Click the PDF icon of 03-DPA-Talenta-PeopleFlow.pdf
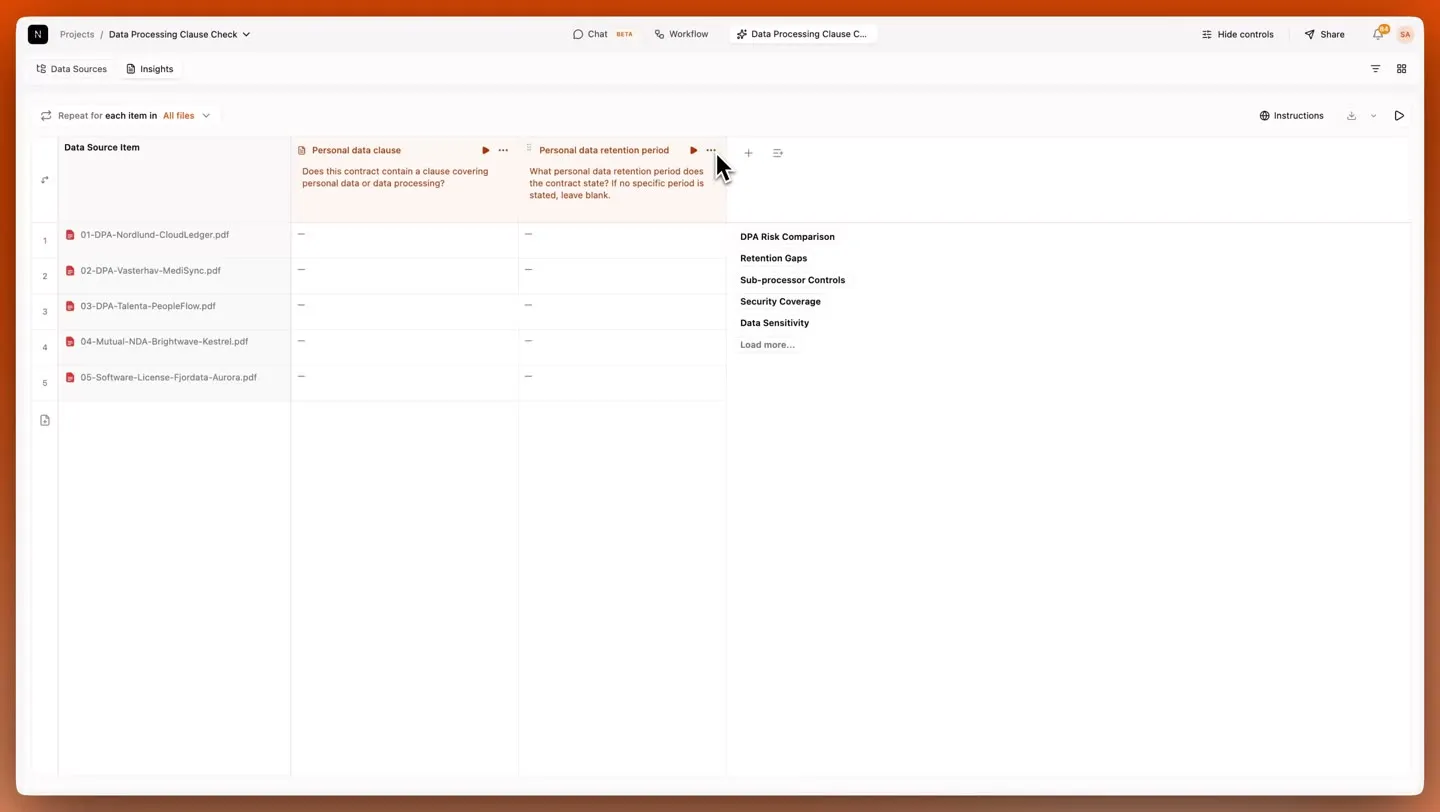Image resolution: width=1440 pixels, height=812 pixels. pyautogui.click(x=70, y=306)
